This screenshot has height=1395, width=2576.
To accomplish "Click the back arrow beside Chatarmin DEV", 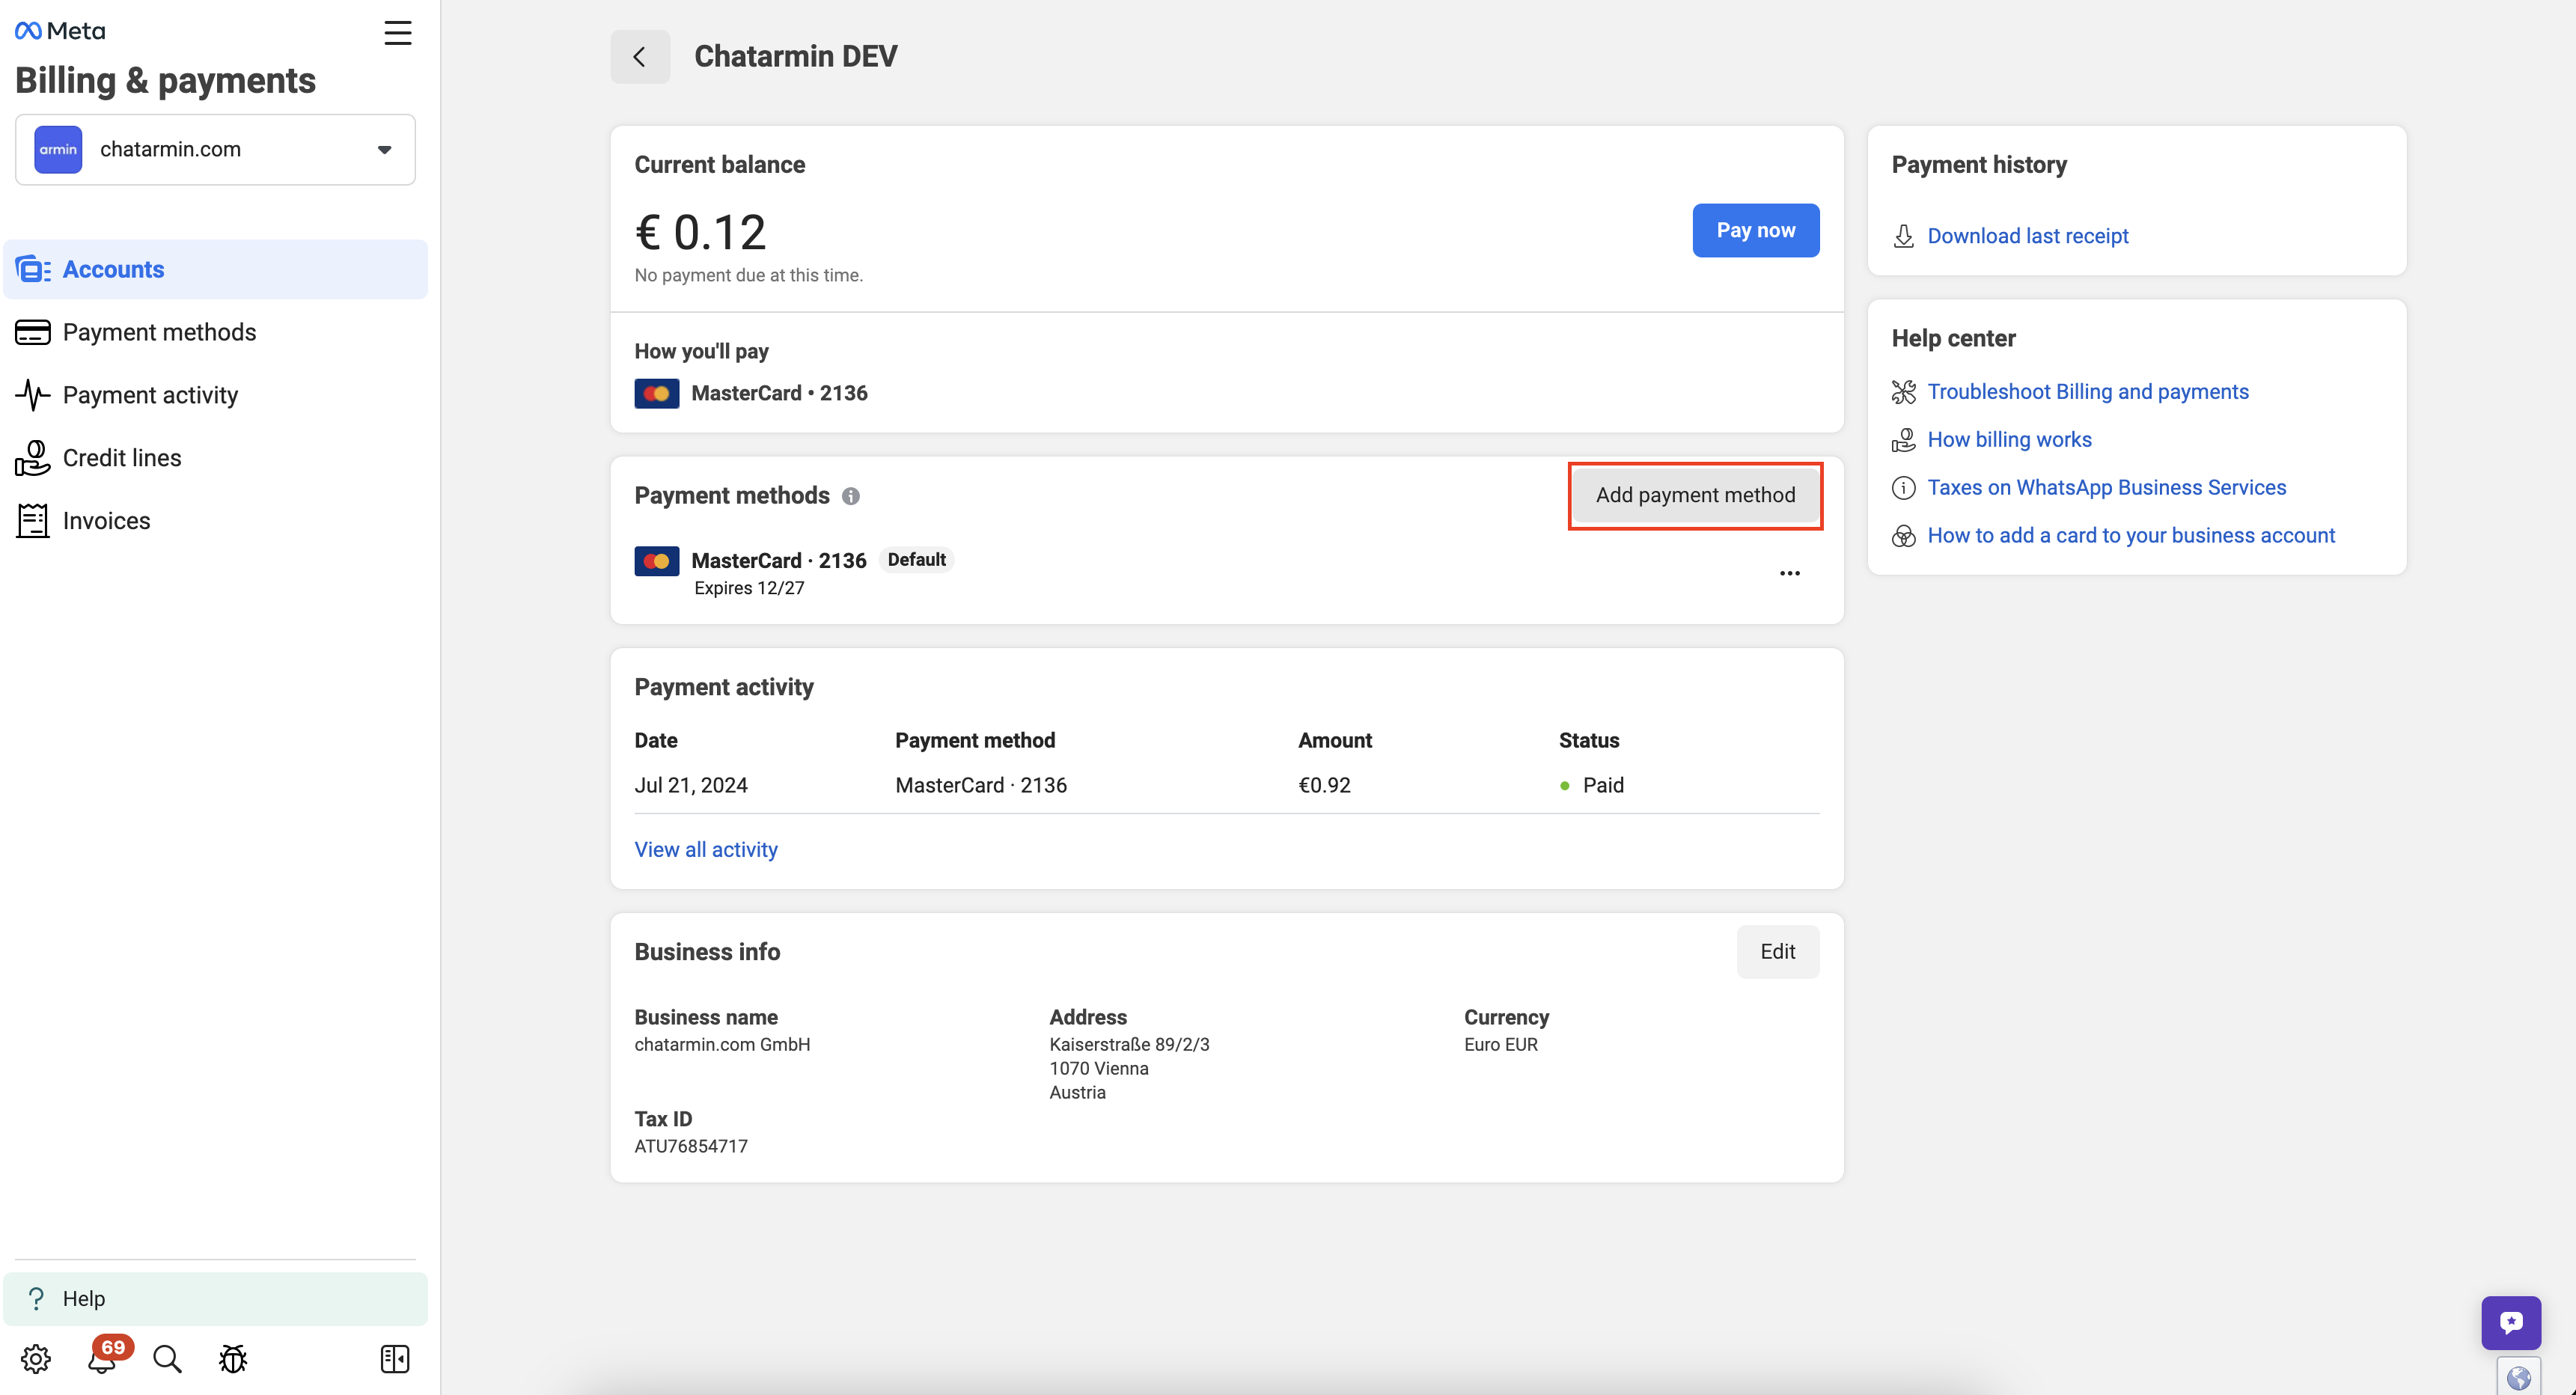I will tap(640, 57).
